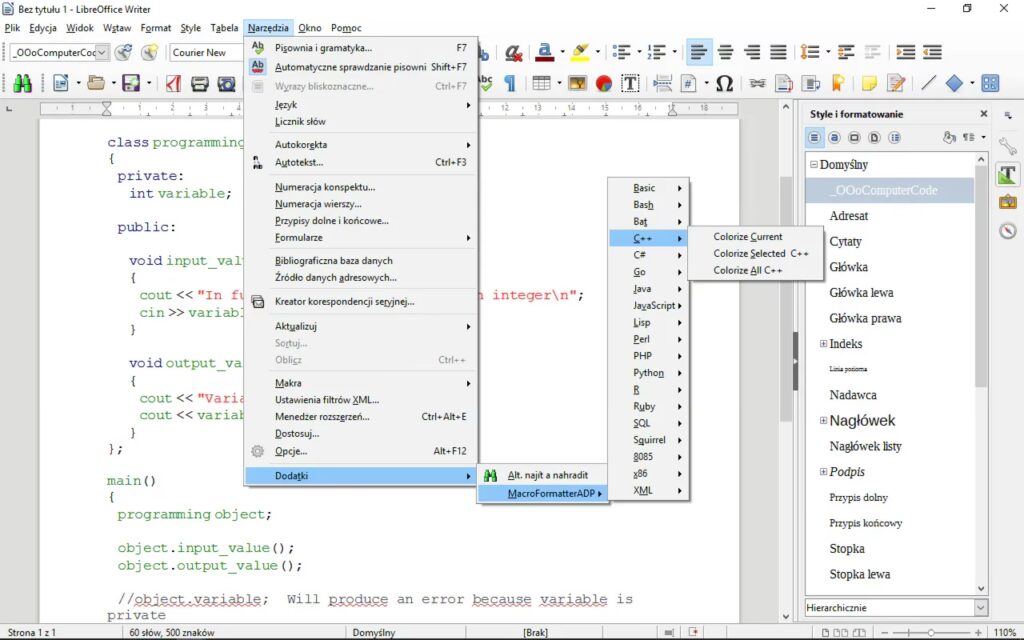Click the Export as PDF icon

click(x=174, y=84)
